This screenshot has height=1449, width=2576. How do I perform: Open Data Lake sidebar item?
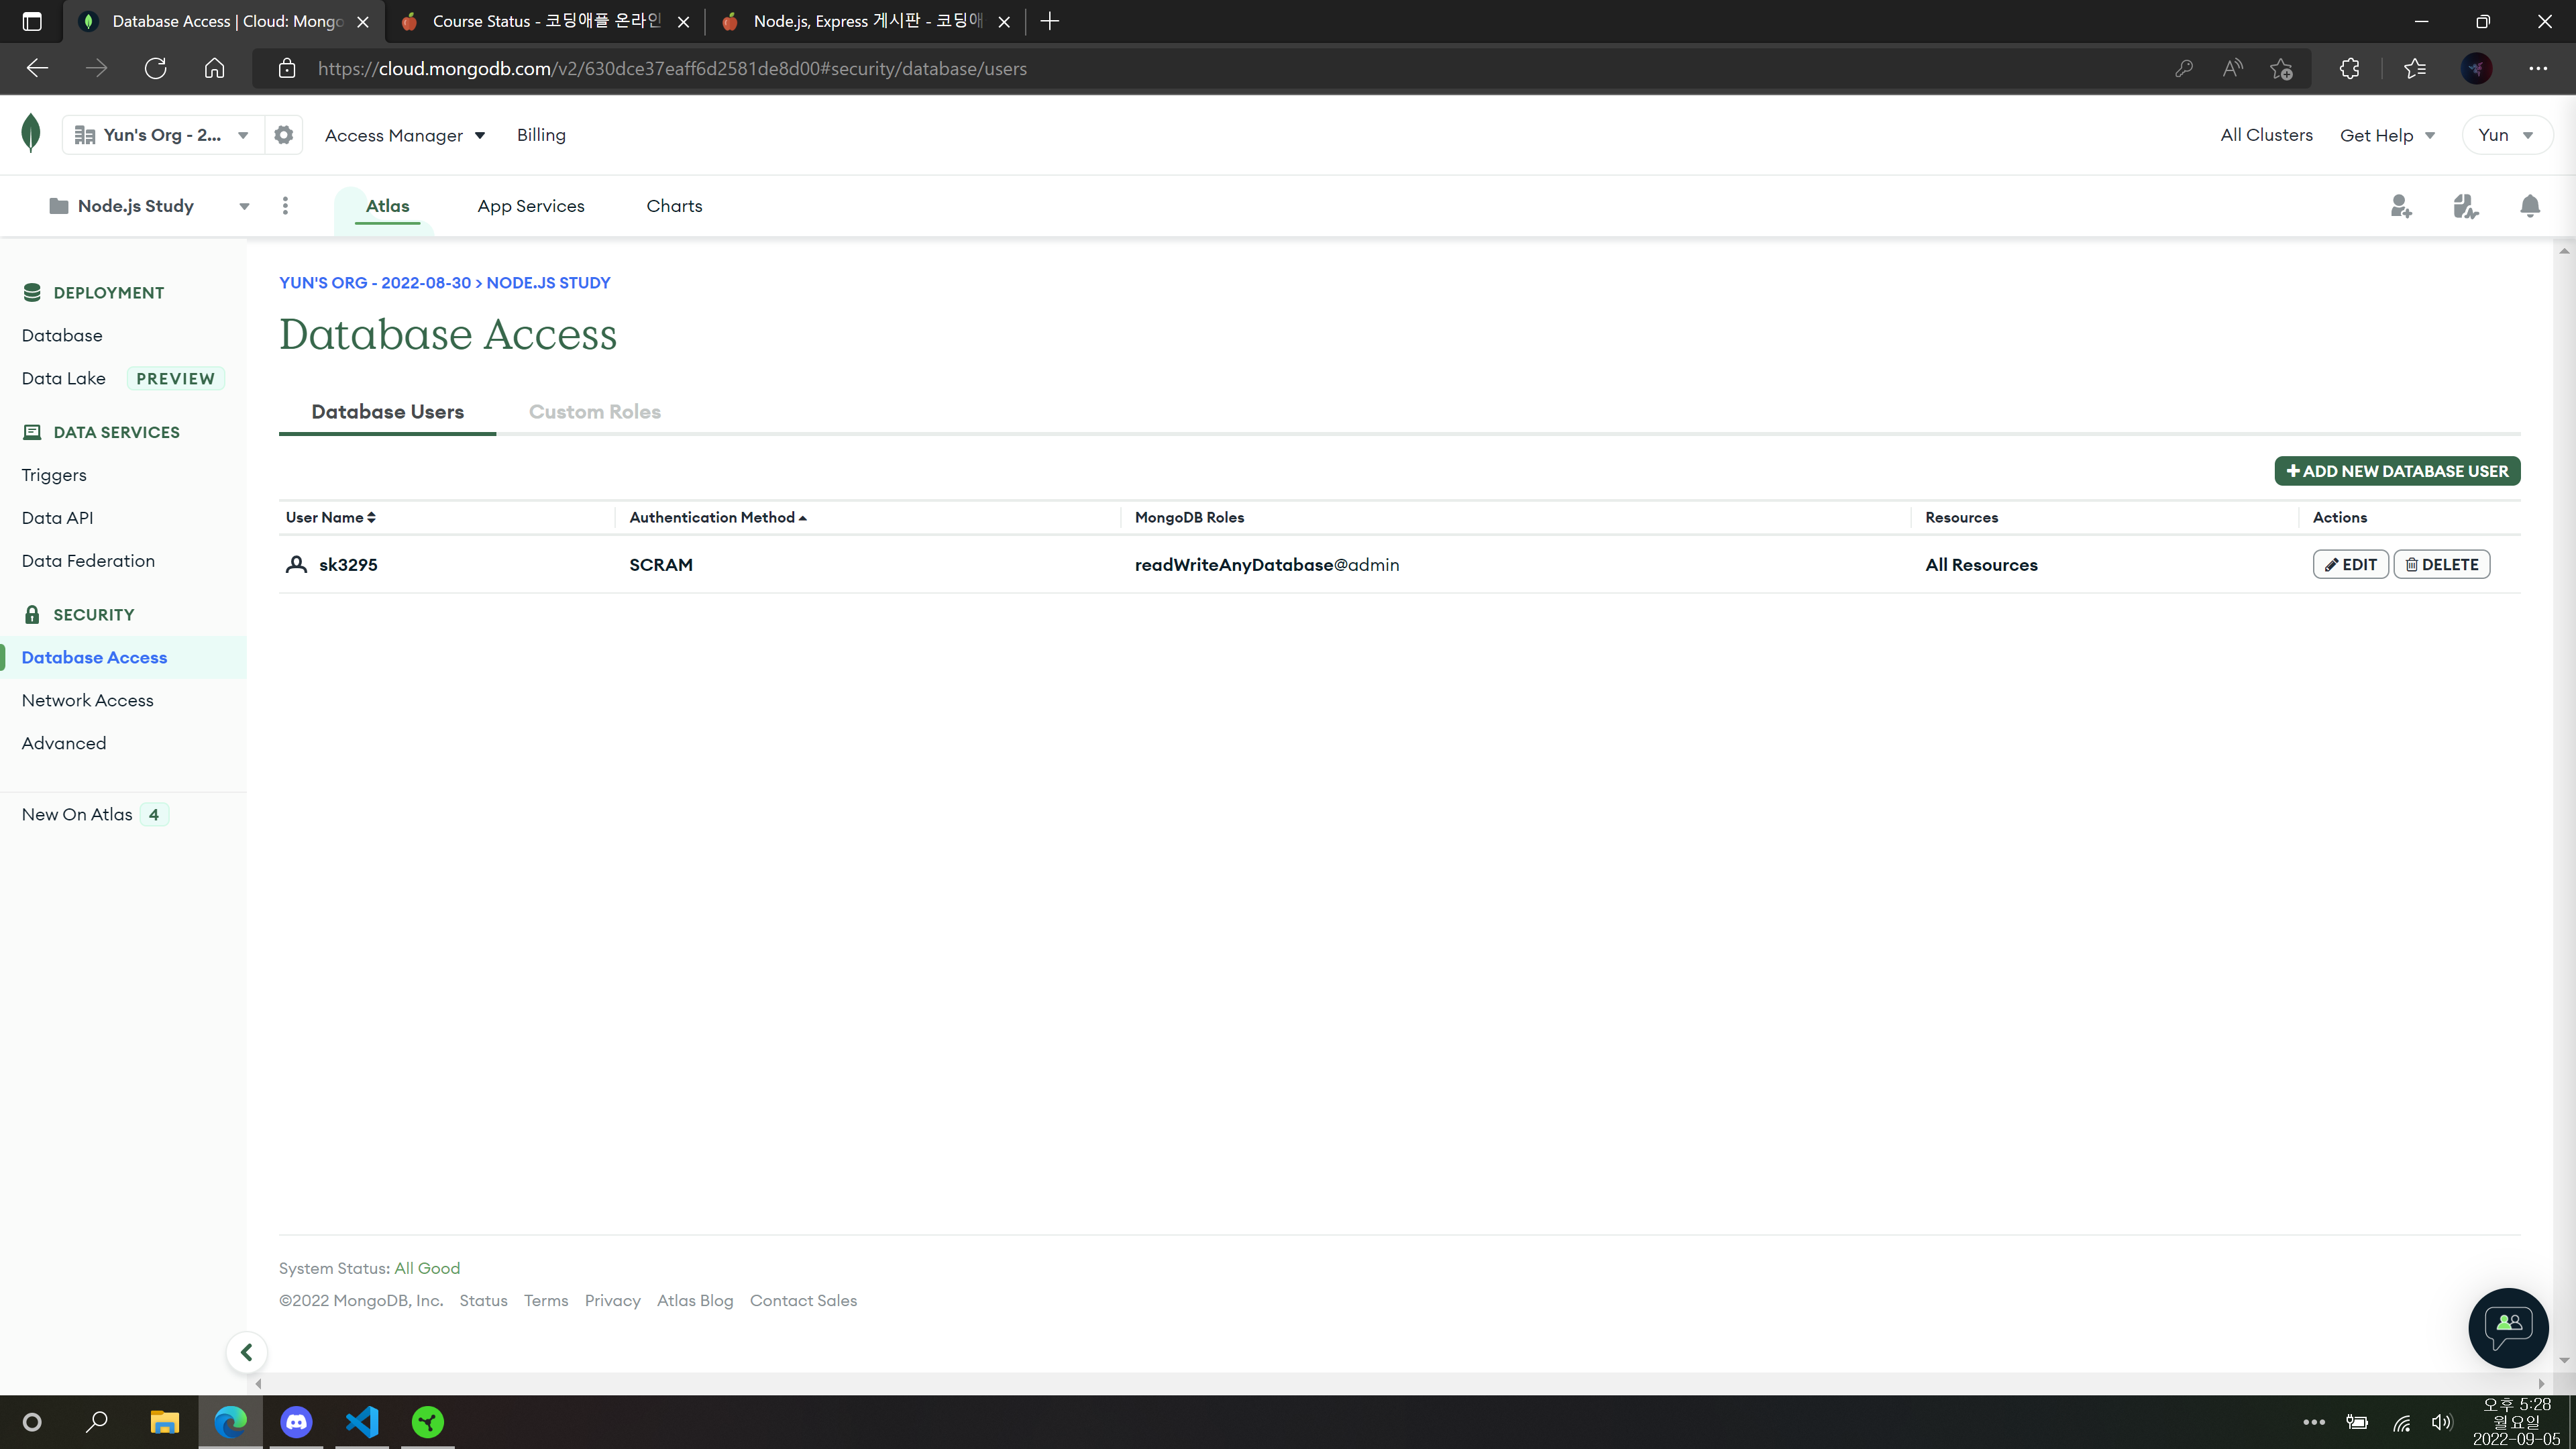pyautogui.click(x=64, y=378)
